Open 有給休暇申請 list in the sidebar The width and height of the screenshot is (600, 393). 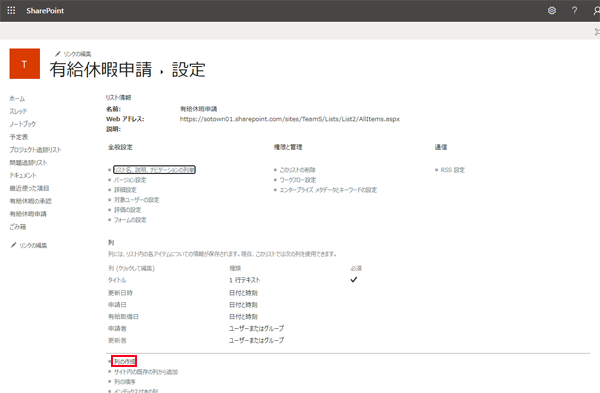pyautogui.click(x=28, y=214)
